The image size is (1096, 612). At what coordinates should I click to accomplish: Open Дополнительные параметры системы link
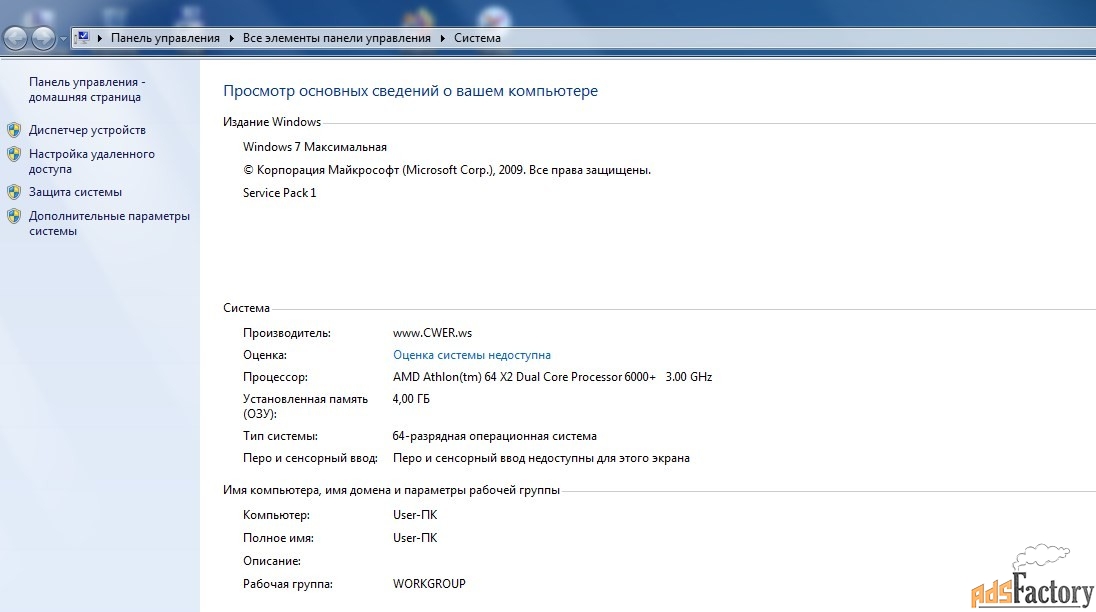click(x=109, y=224)
